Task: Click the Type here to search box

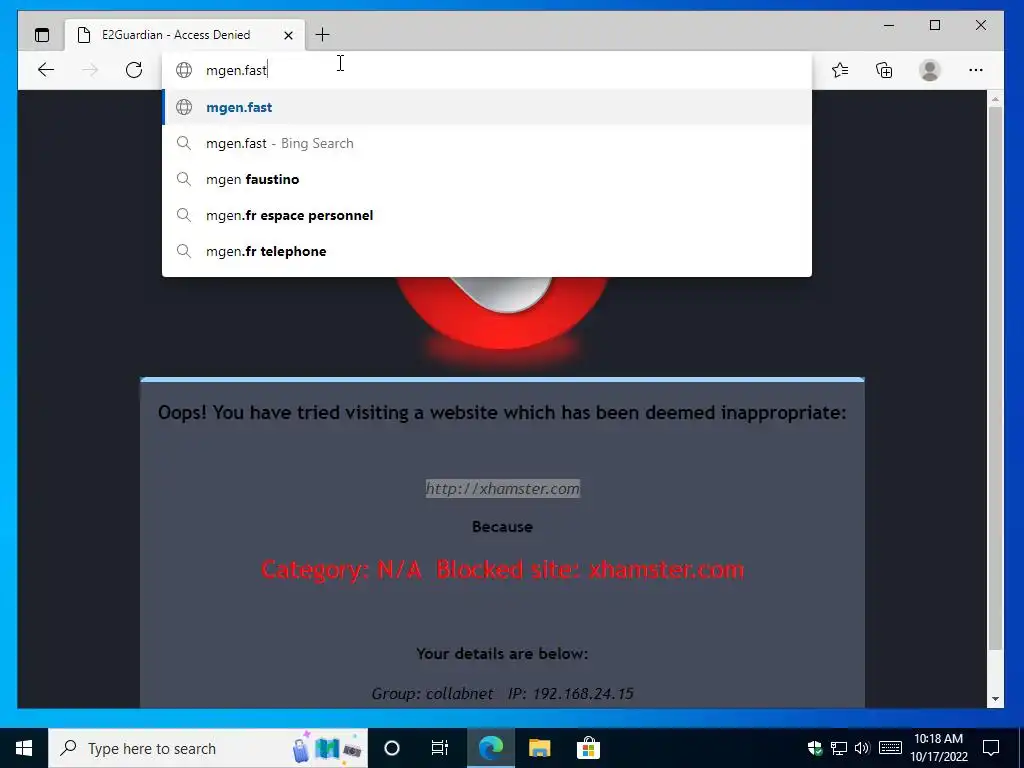Action: pyautogui.click(x=208, y=748)
